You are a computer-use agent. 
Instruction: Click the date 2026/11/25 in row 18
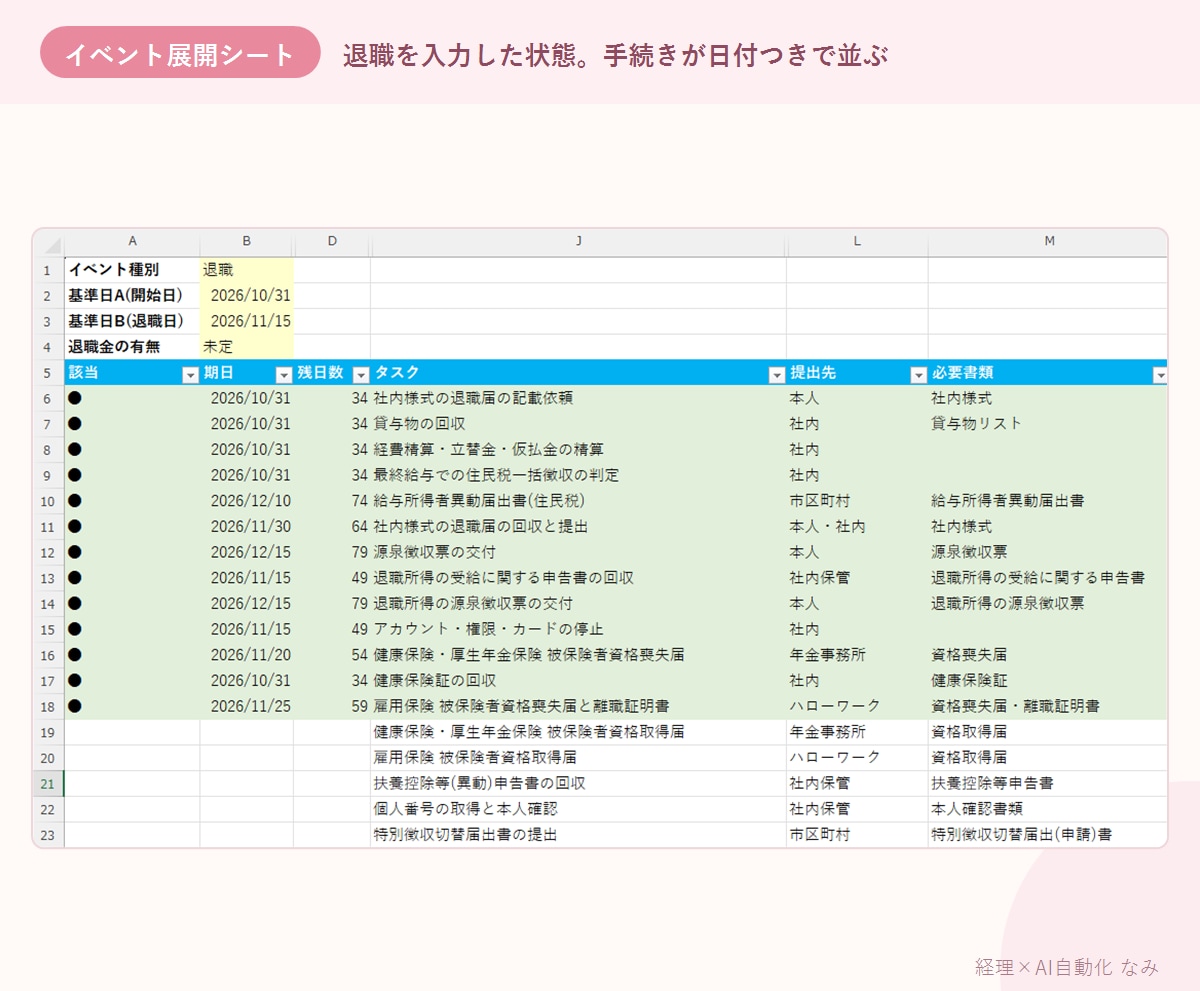[x=250, y=706]
